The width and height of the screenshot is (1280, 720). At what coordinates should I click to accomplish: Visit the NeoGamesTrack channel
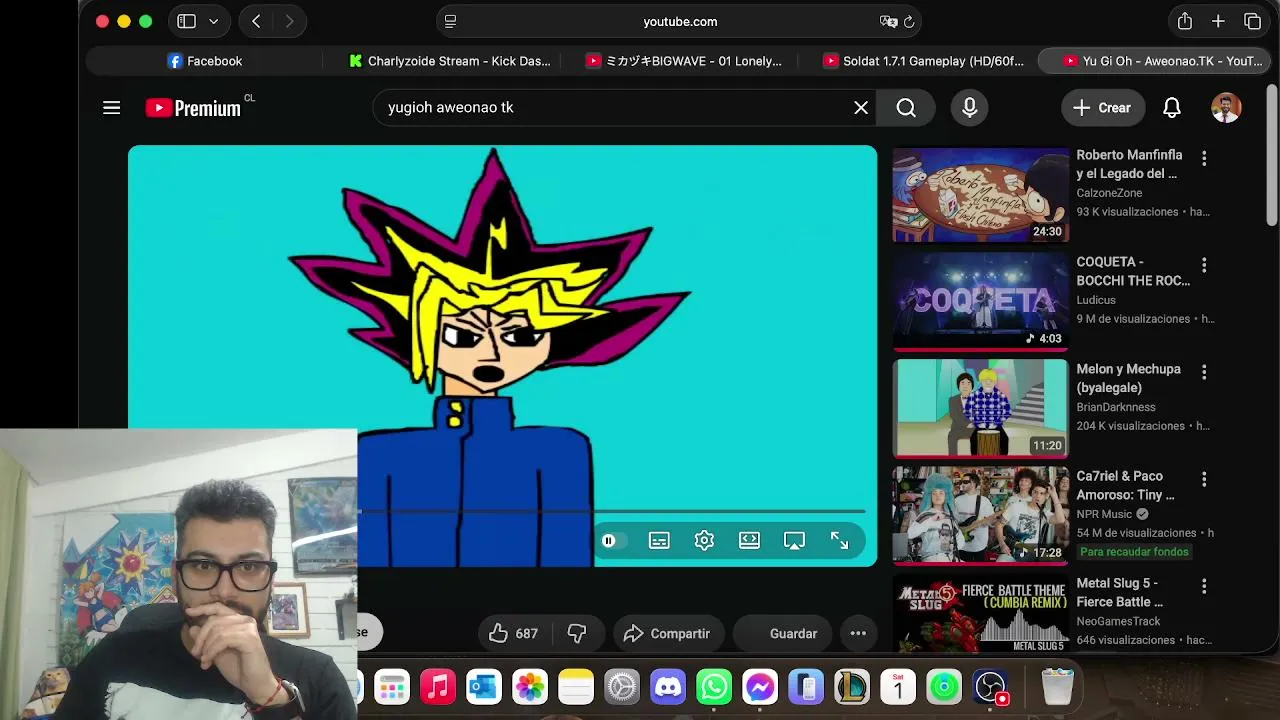coord(1118,621)
